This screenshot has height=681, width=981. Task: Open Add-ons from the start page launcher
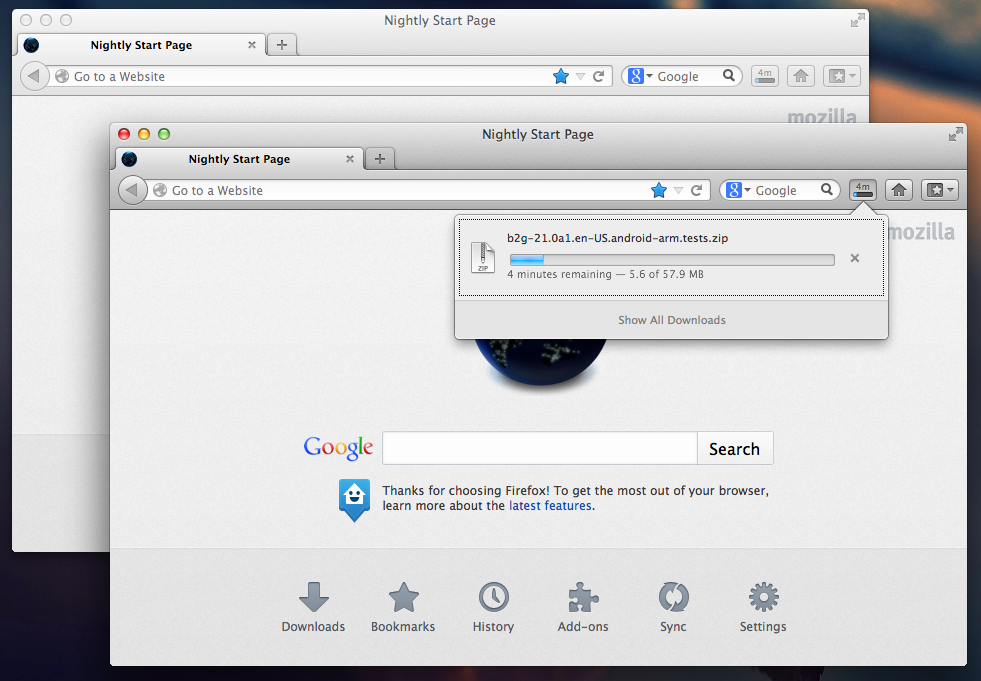[583, 607]
